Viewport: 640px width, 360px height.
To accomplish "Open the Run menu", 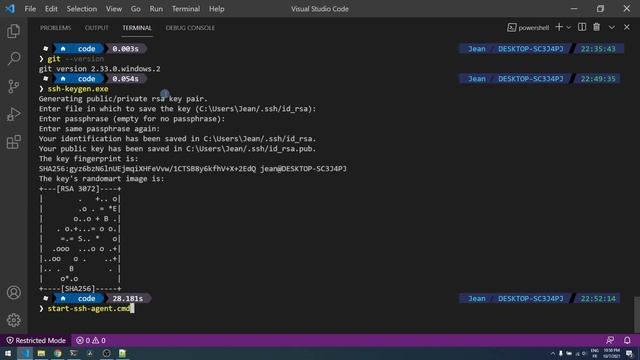I will tap(156, 9).
